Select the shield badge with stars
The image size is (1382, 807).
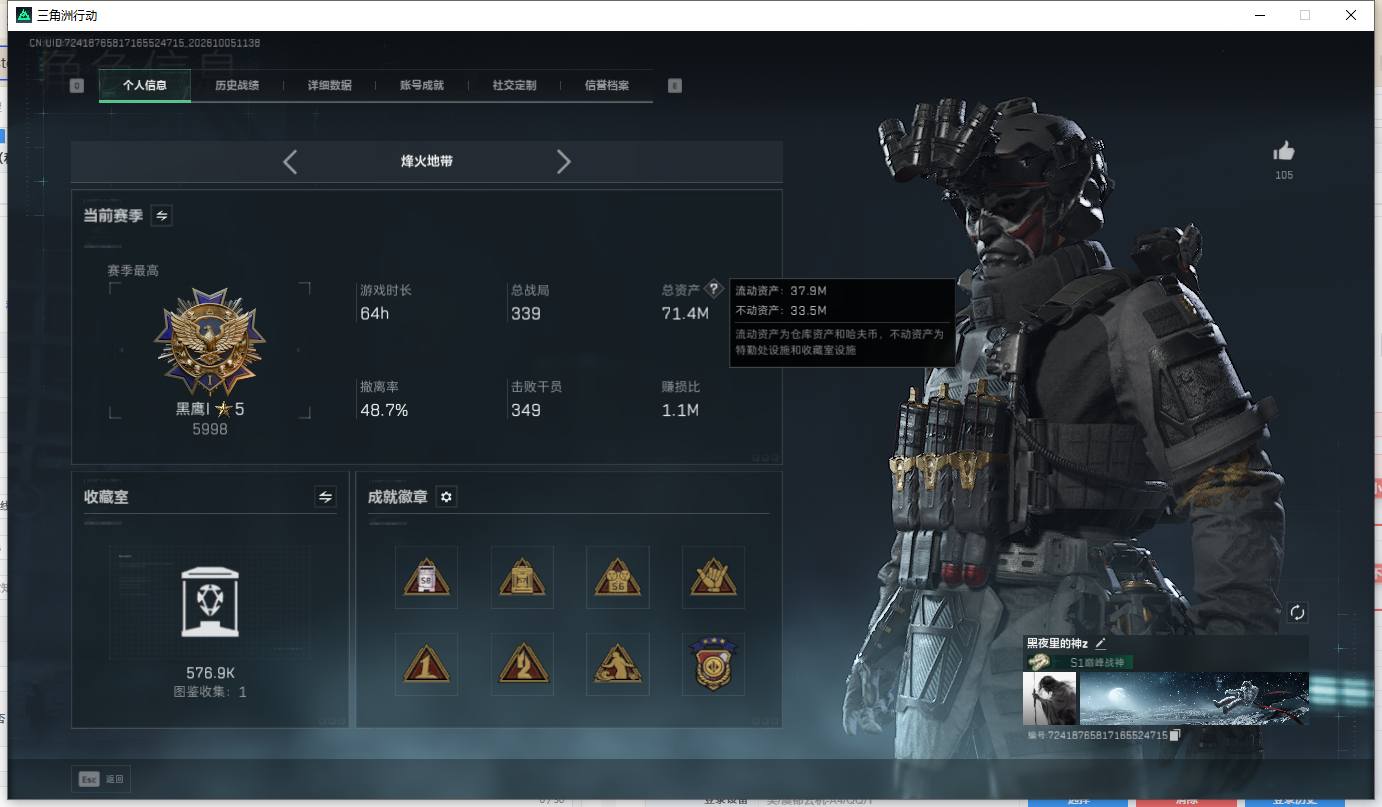(x=713, y=664)
